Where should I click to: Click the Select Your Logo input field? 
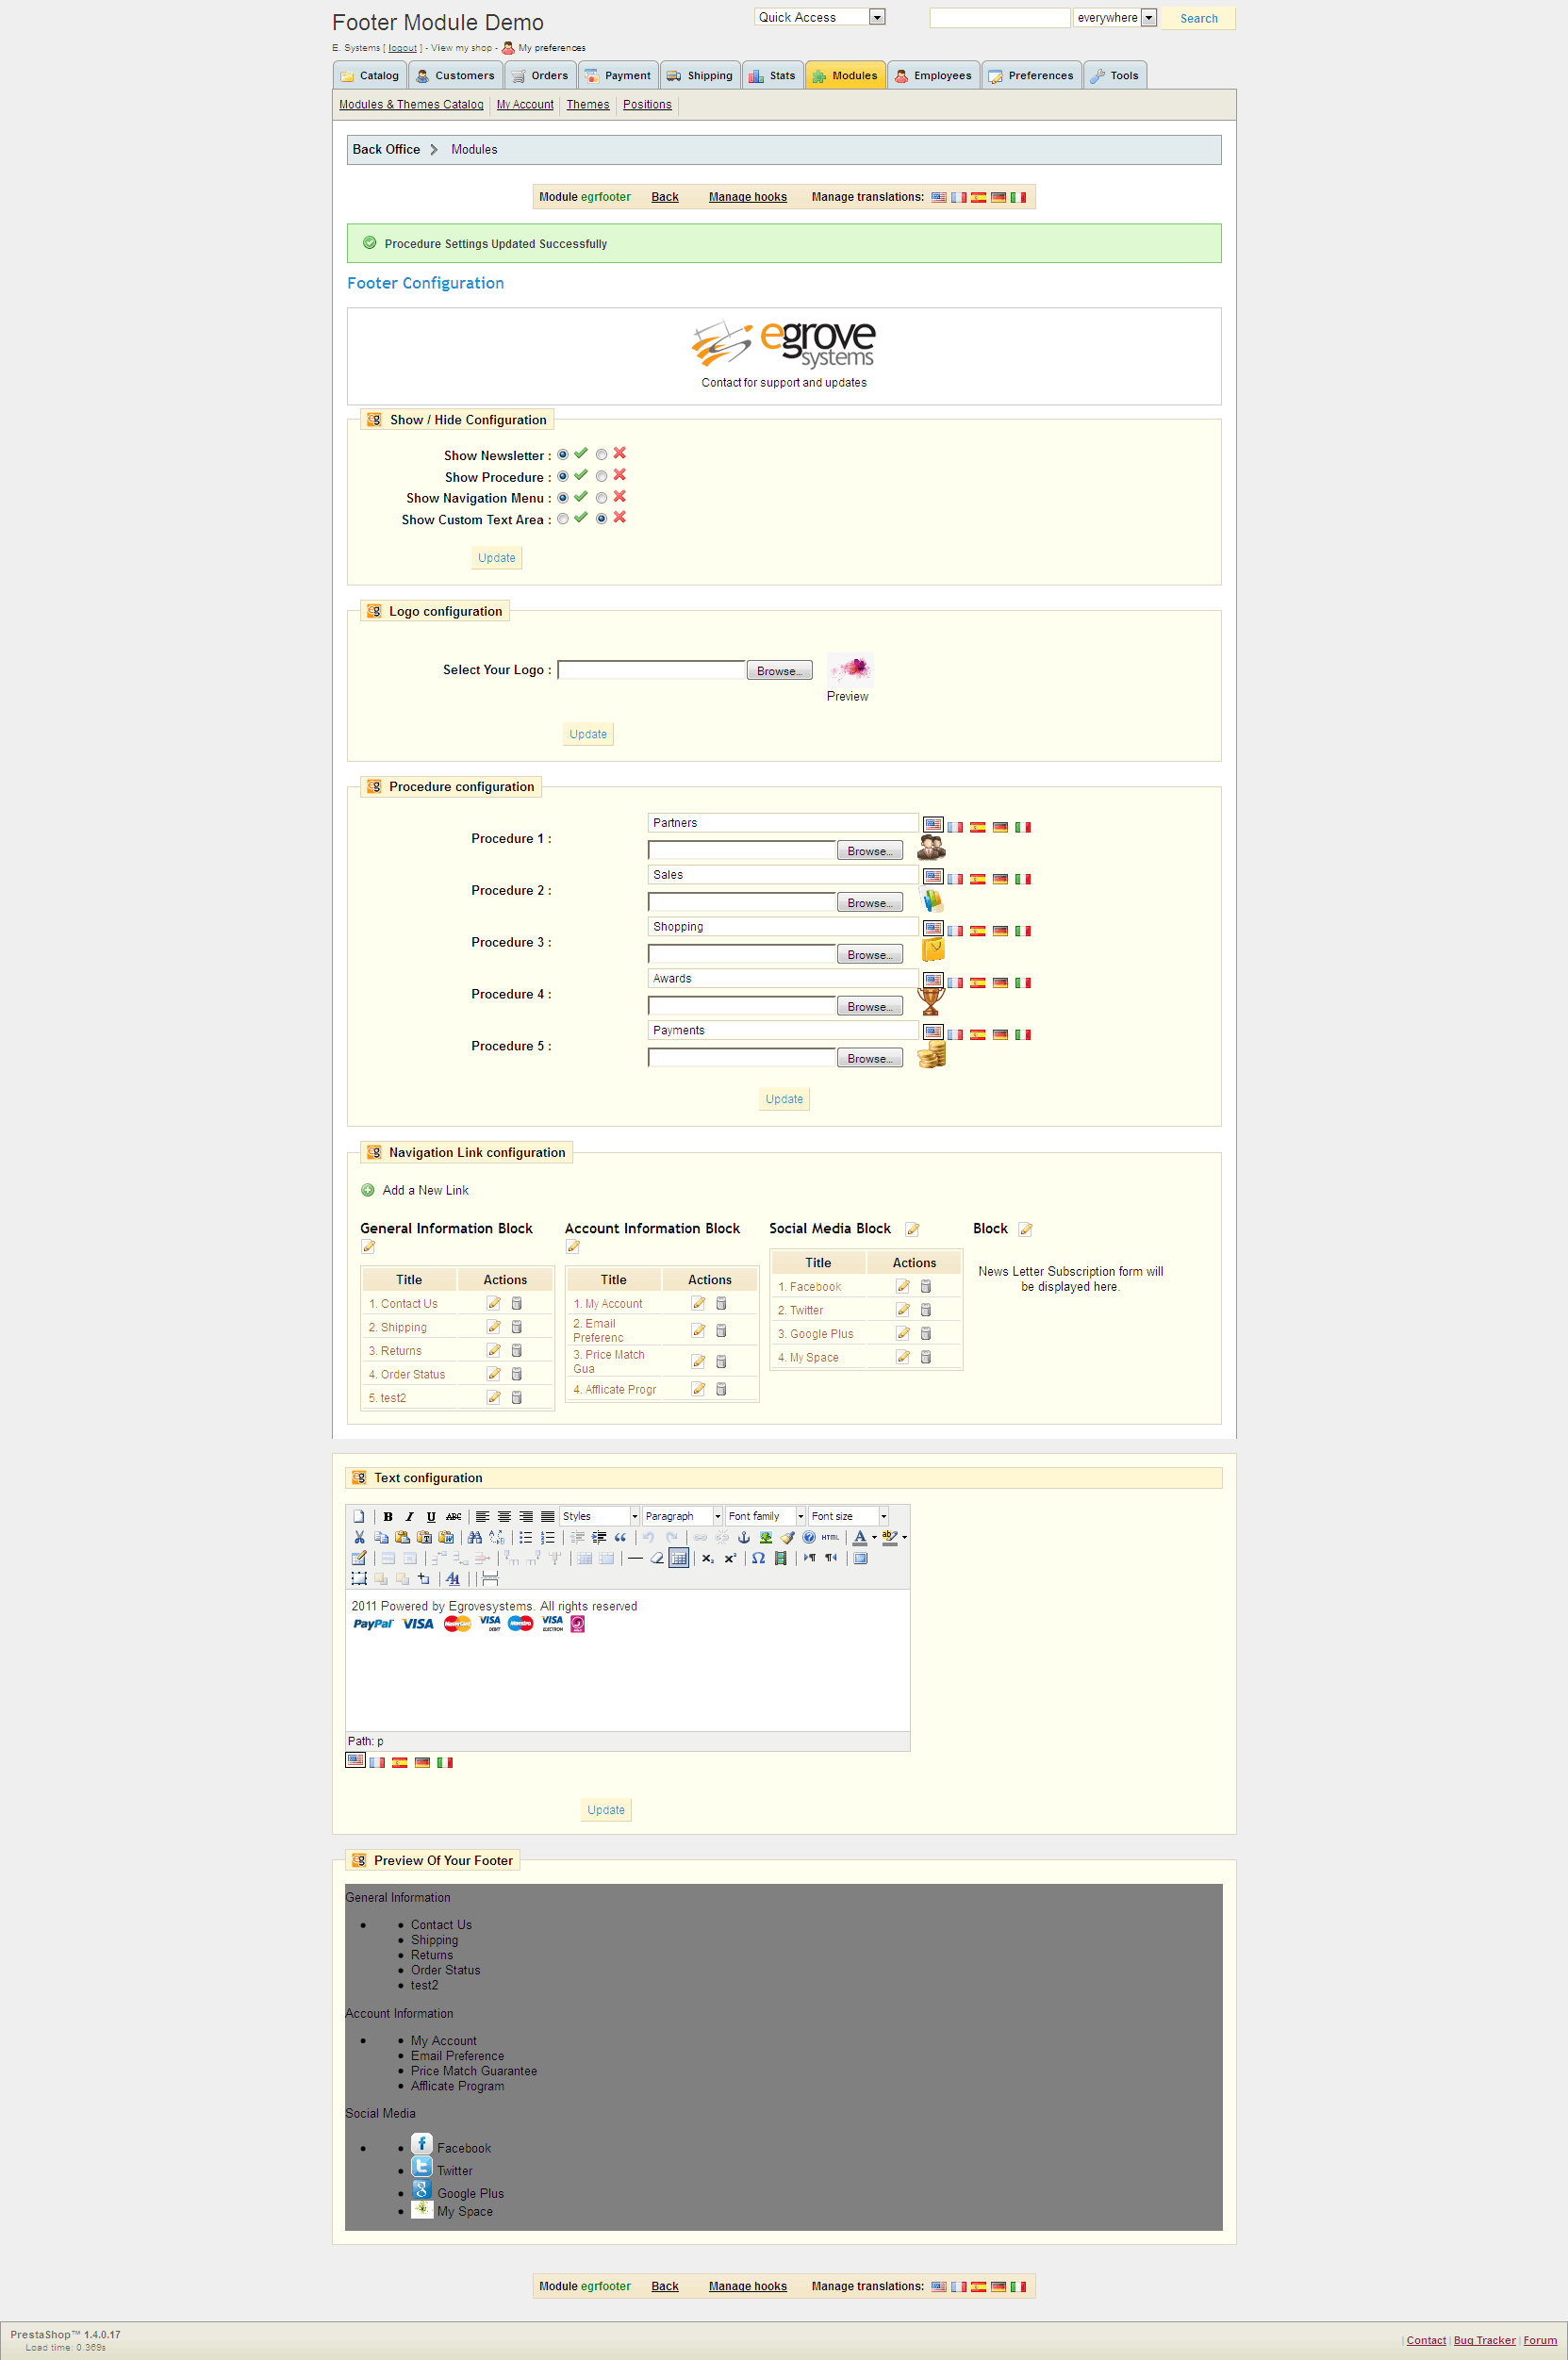[650, 670]
